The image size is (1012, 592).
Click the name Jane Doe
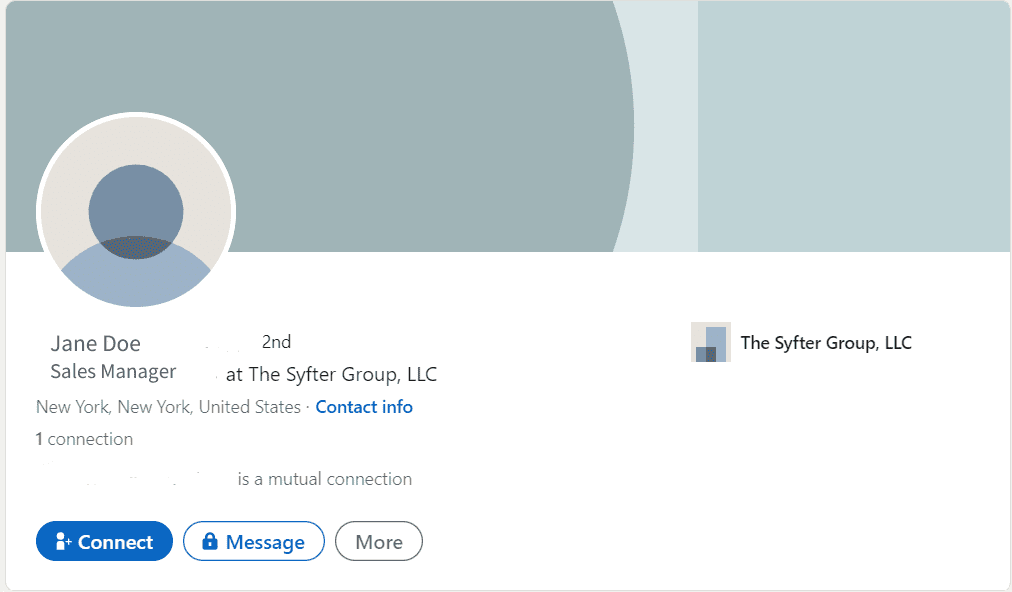[96, 344]
